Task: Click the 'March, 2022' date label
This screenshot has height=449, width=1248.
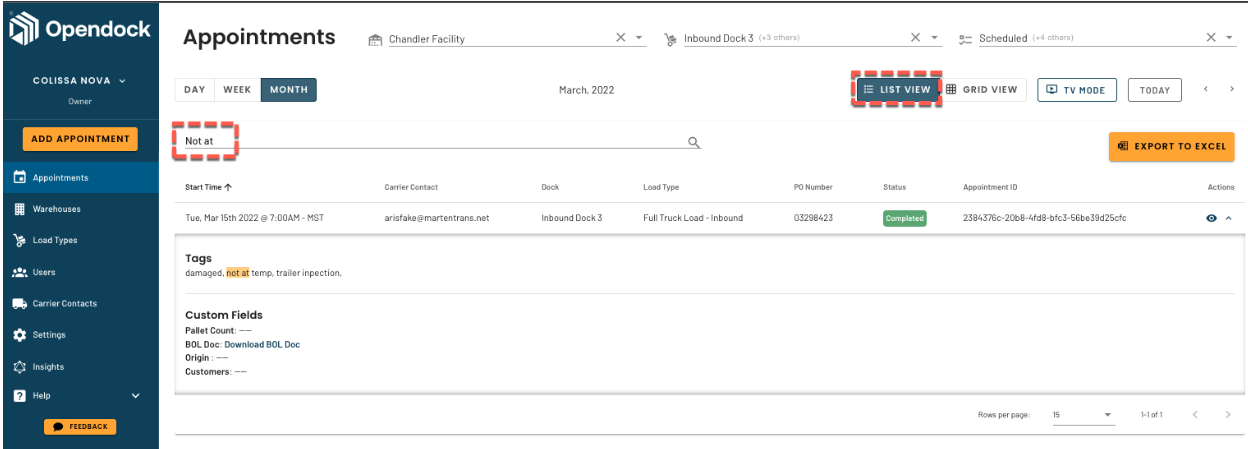Action: point(587,90)
